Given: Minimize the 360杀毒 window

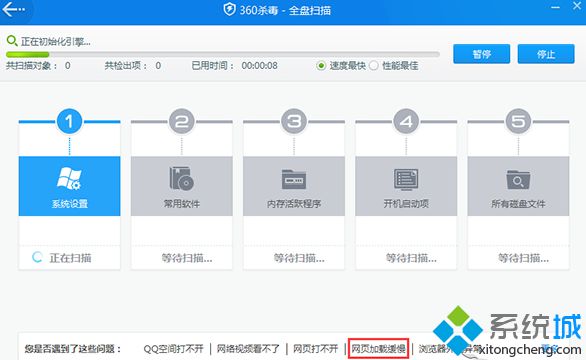Looking at the screenshot, I should (x=555, y=7).
